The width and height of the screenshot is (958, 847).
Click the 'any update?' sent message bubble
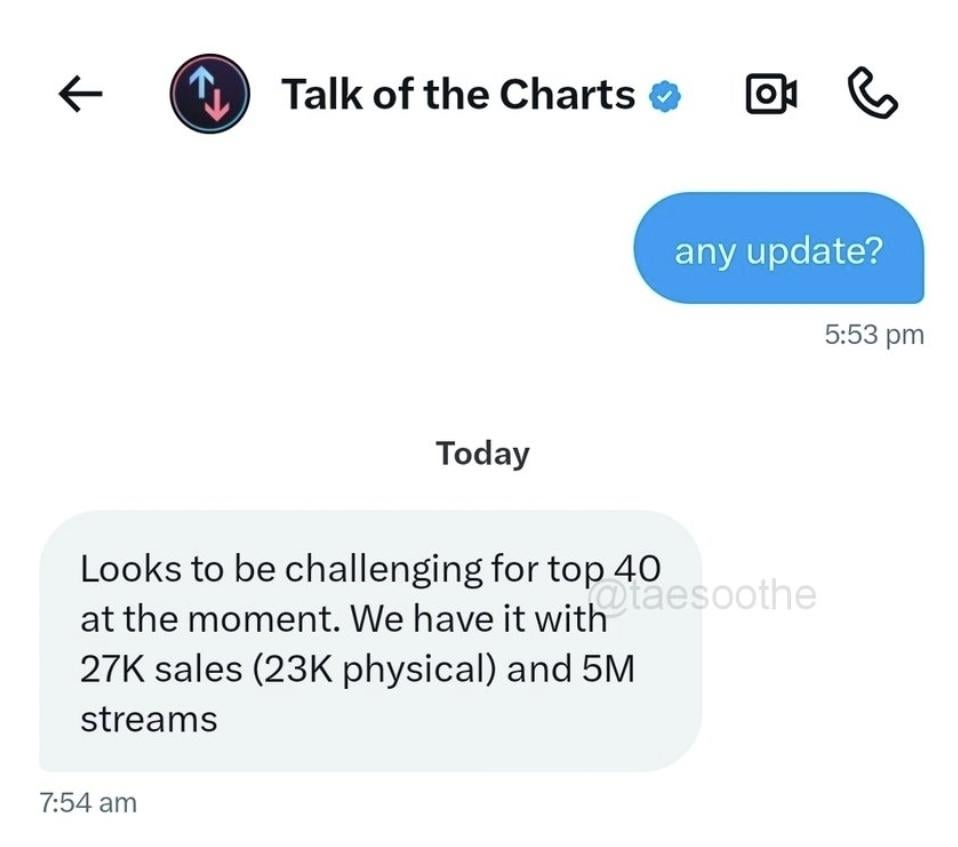coord(779,250)
